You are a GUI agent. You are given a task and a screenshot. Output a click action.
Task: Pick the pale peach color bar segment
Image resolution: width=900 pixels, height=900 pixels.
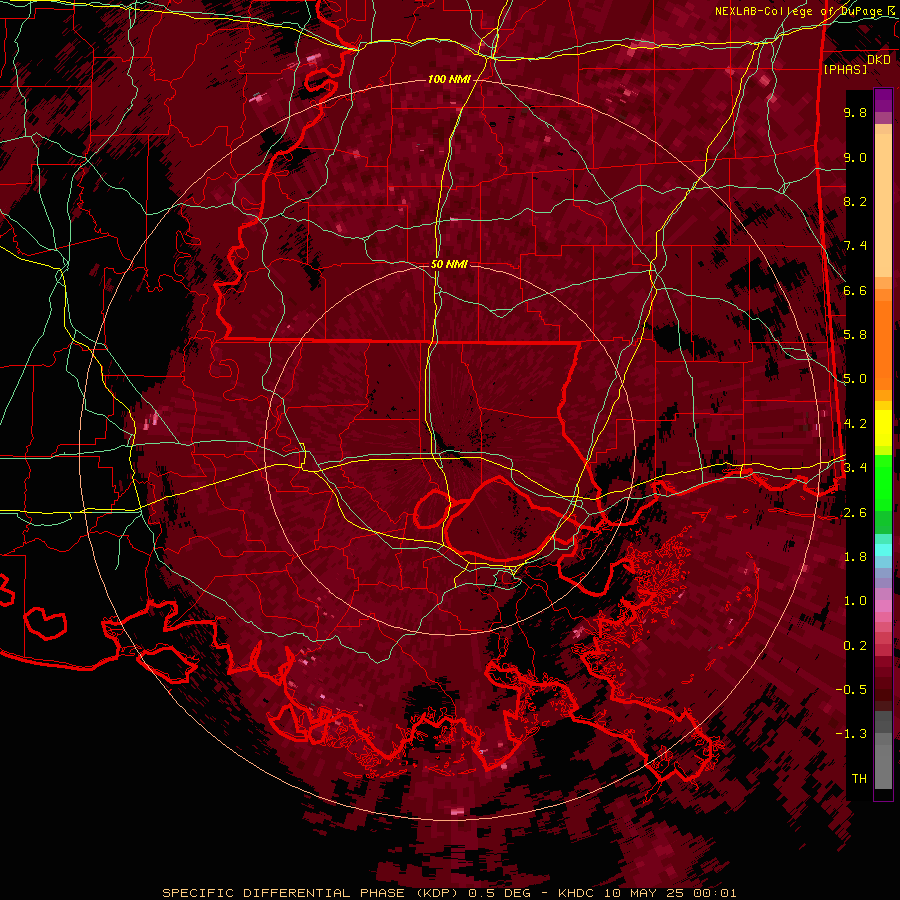[x=883, y=207]
